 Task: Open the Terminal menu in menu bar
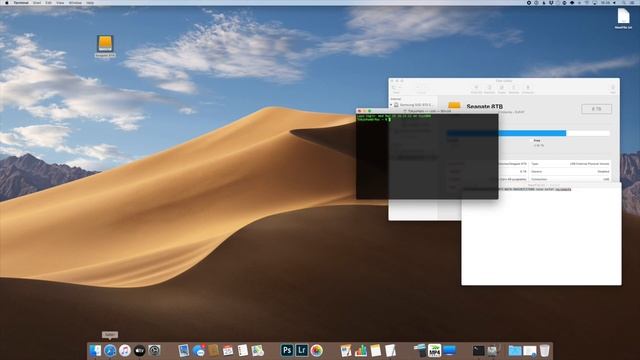(x=21, y=3)
